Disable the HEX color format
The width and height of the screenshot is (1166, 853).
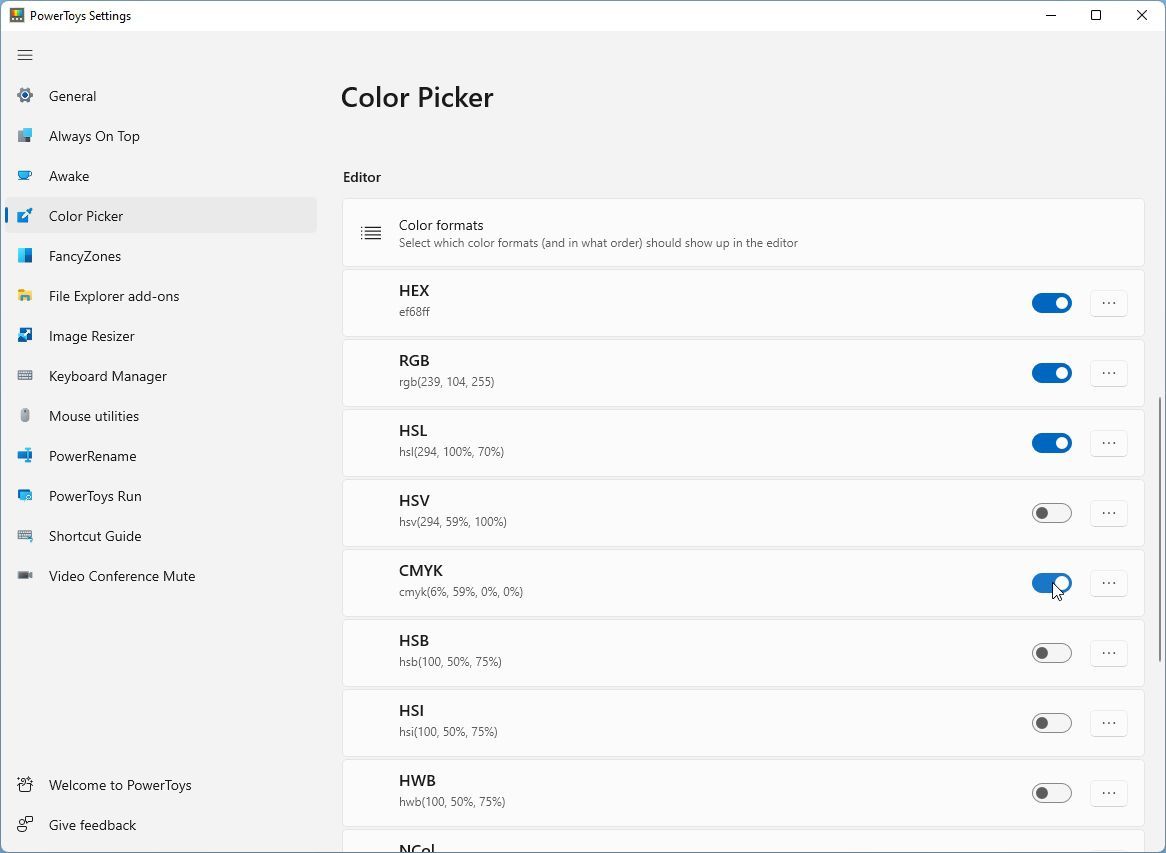coord(1051,302)
